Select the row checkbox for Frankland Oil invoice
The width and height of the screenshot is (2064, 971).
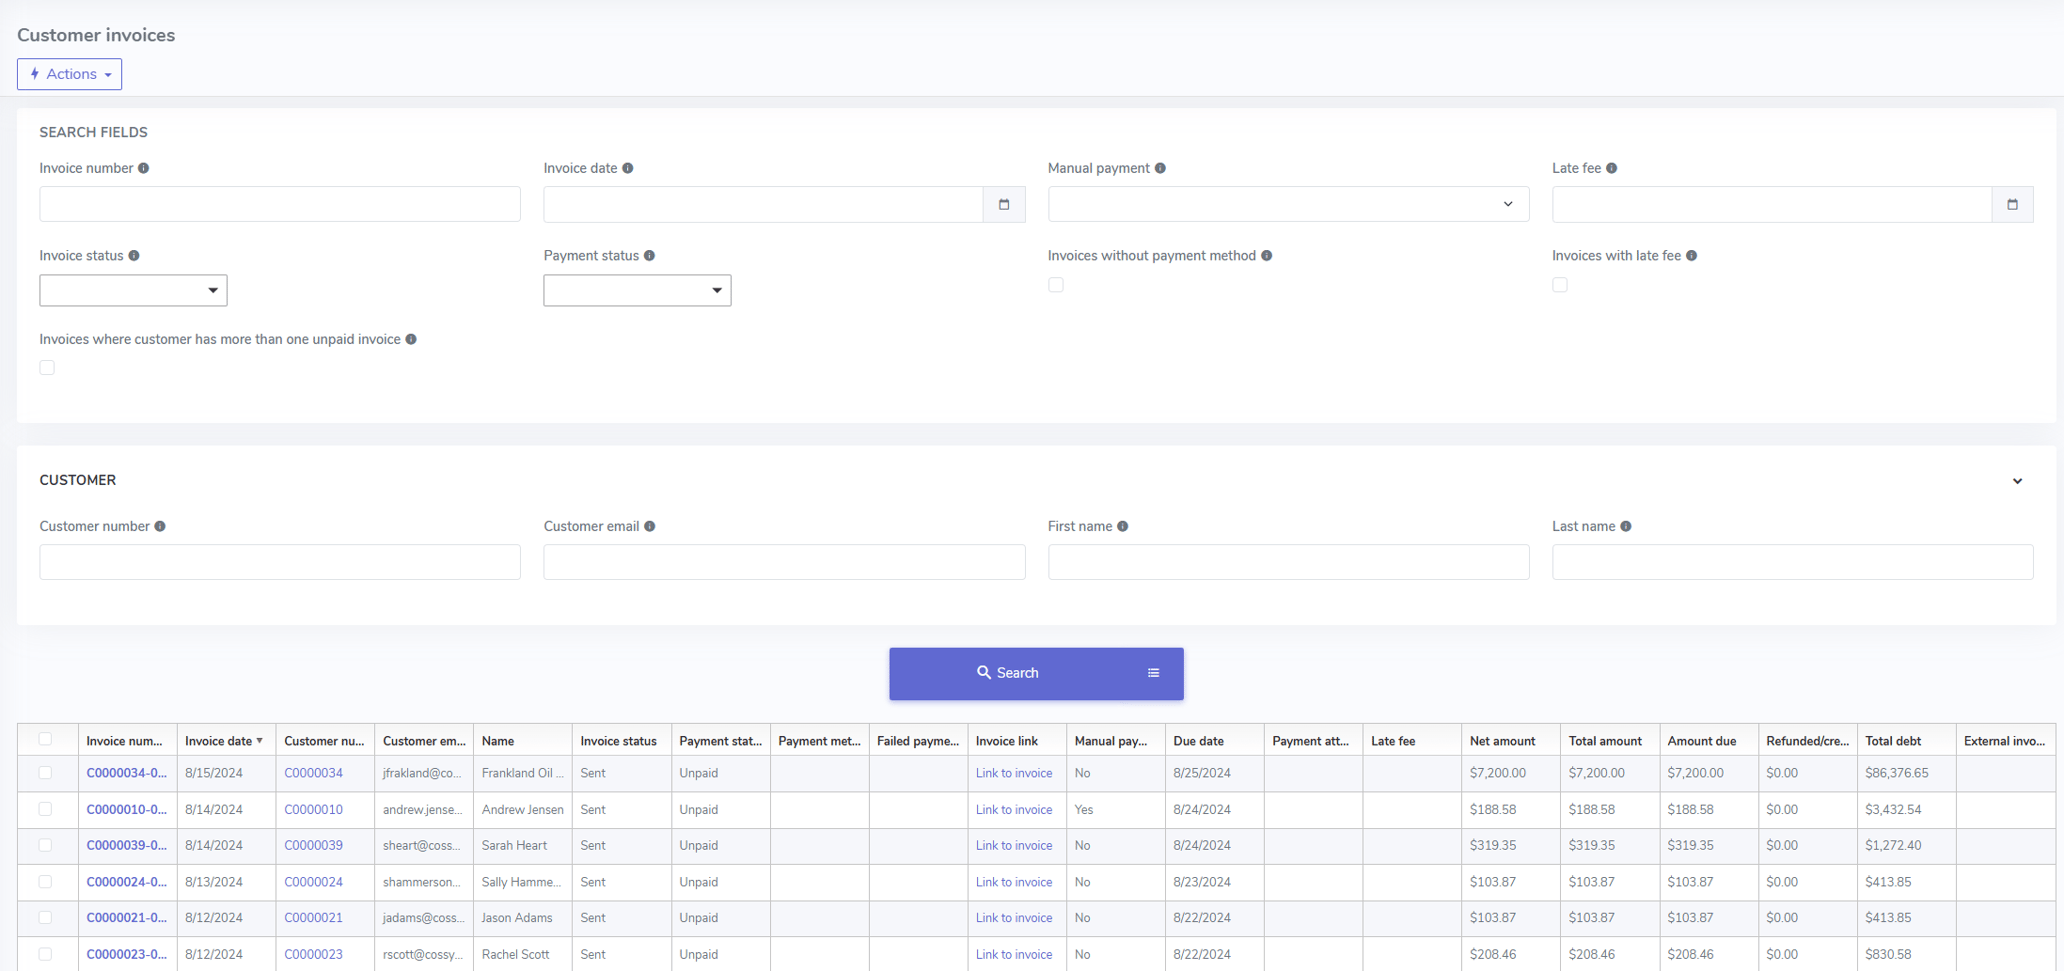(45, 773)
